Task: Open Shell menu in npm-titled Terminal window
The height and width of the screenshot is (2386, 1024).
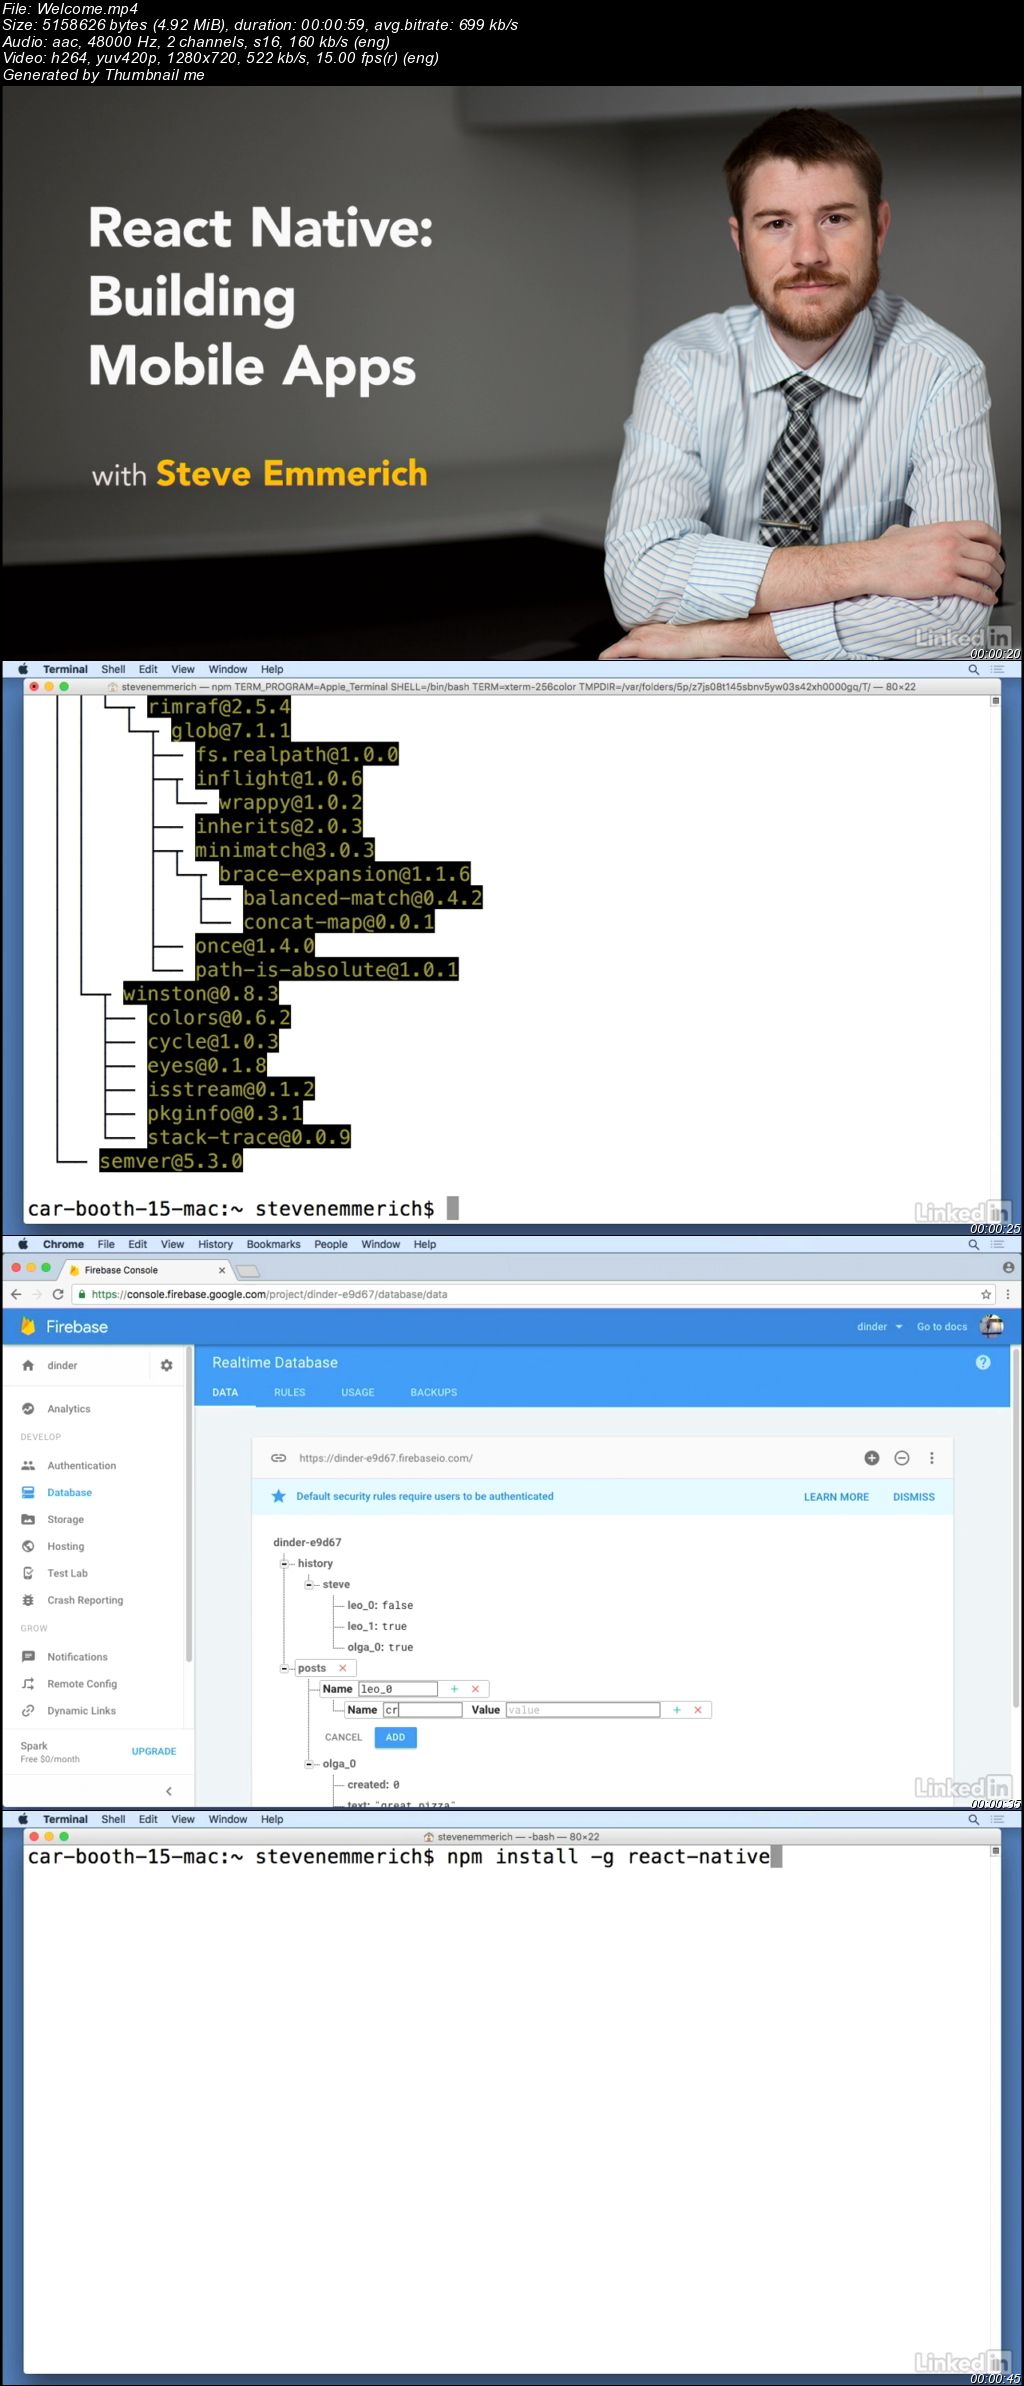Action: point(113,669)
